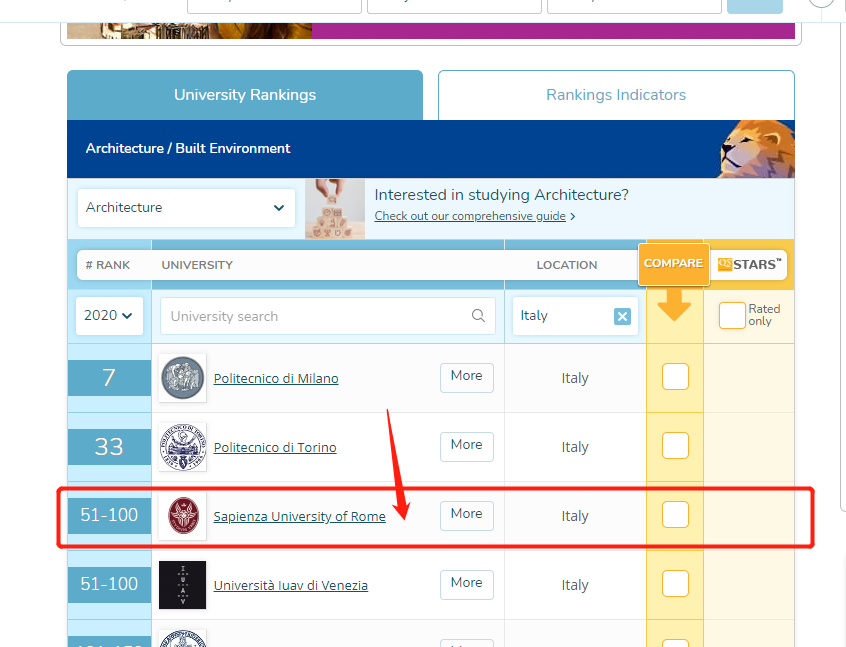
Task: Click the QS Stars badge
Action: [x=750, y=265]
